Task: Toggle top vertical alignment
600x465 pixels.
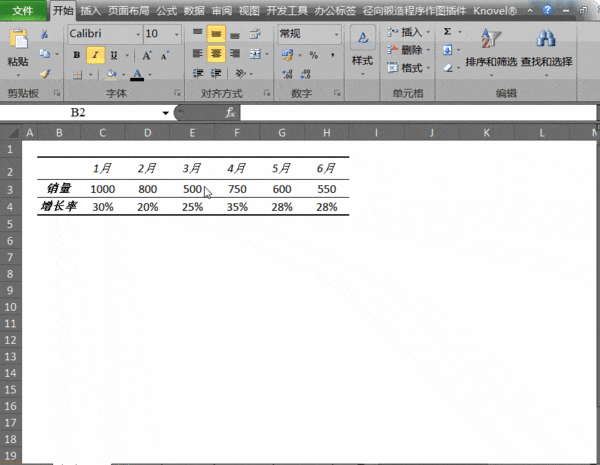Action: (197, 33)
